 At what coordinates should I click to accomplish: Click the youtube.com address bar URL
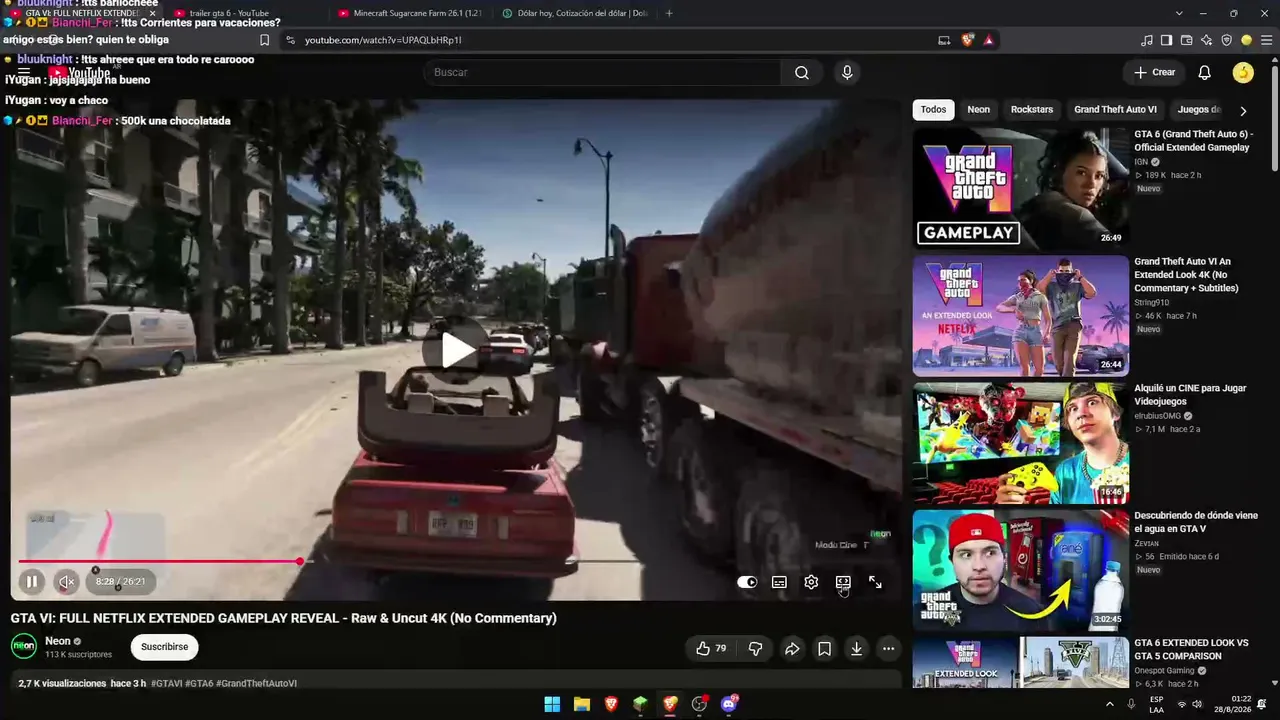coord(383,40)
